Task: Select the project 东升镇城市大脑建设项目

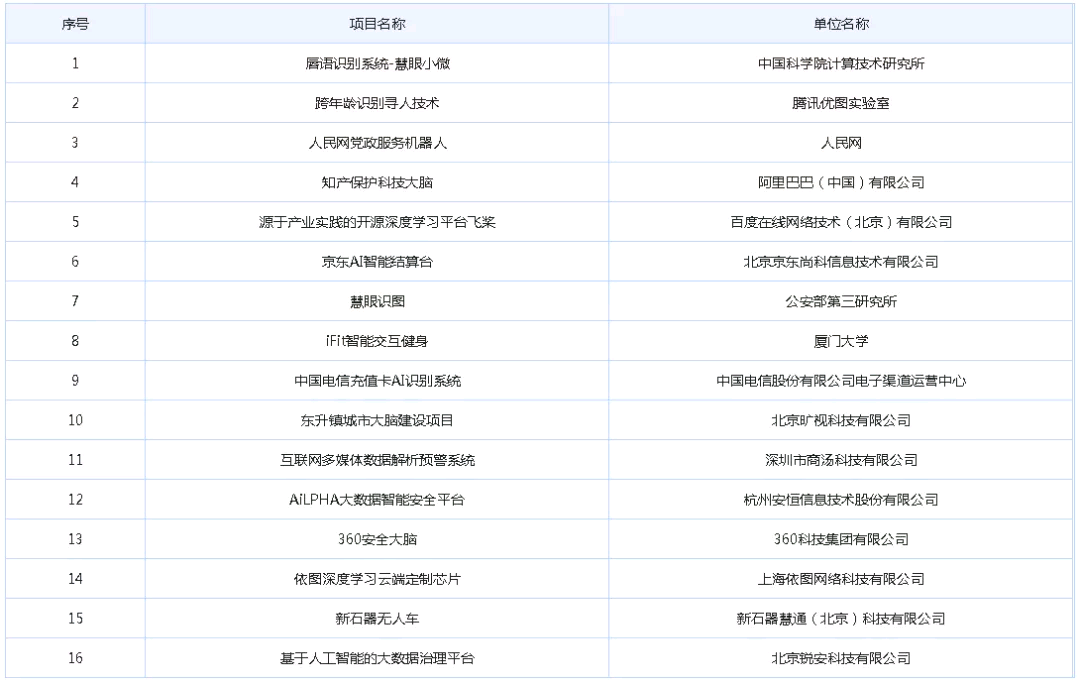Action: (377, 420)
